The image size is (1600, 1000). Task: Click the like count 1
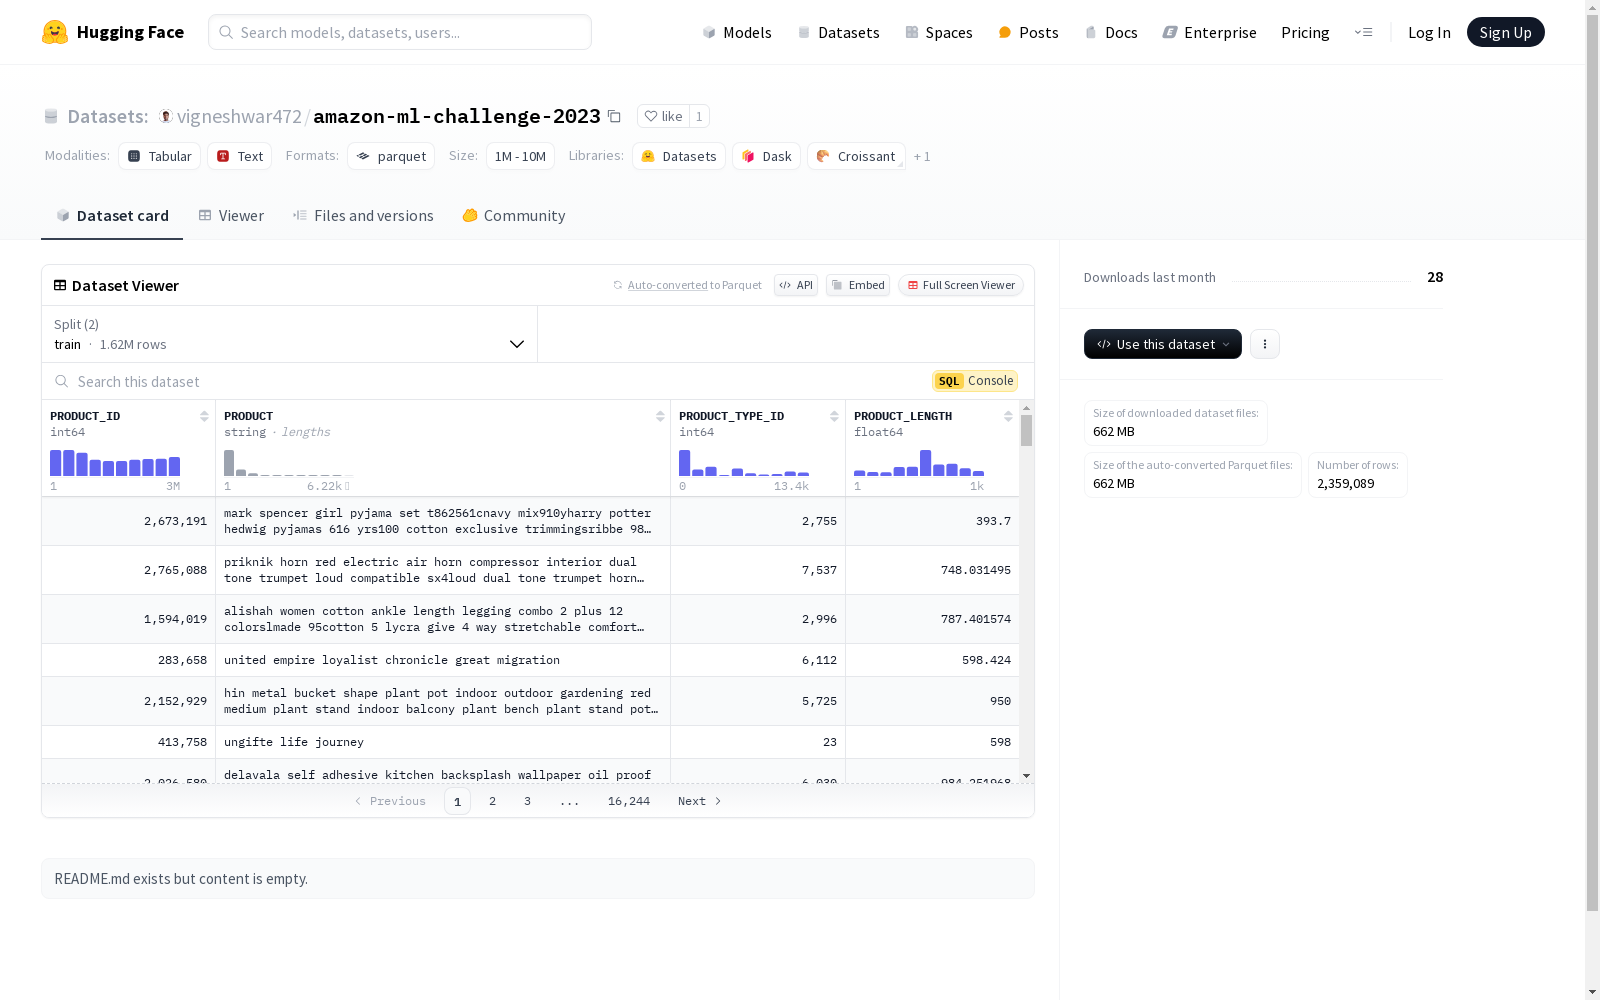pyautogui.click(x=699, y=116)
